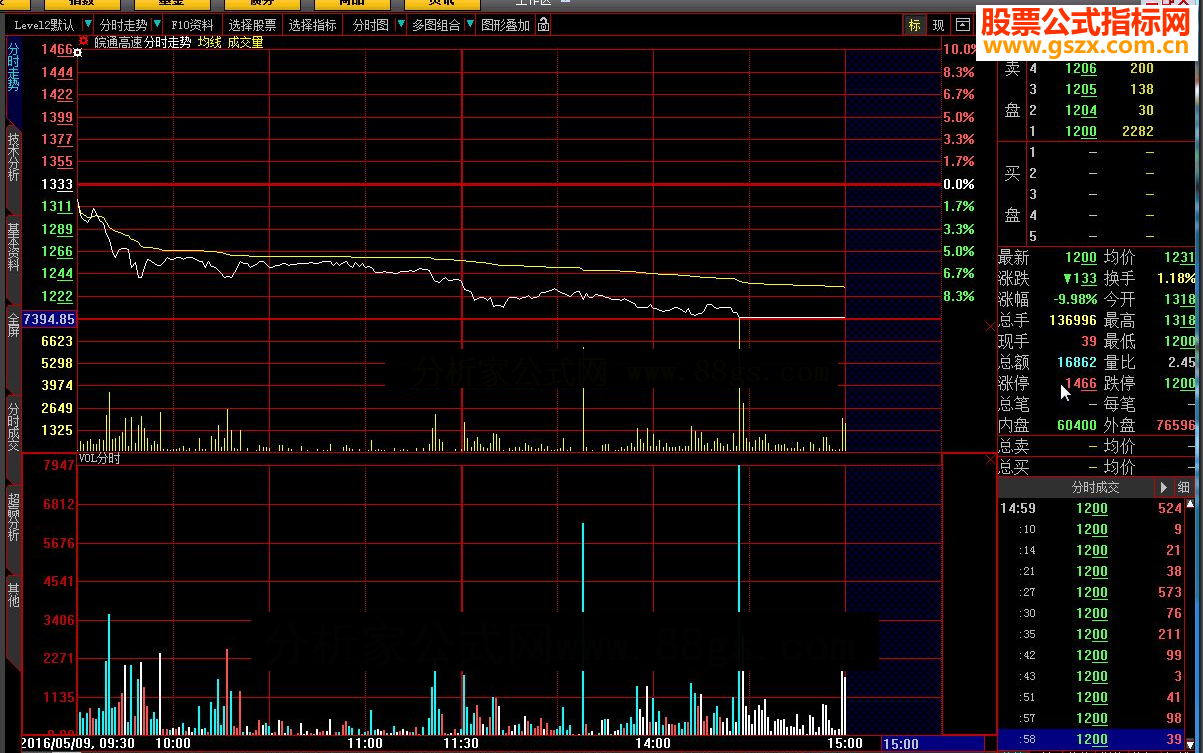Select the 超赢分析 side tab
This screenshot has width=1203, height=753.
pos(13,517)
